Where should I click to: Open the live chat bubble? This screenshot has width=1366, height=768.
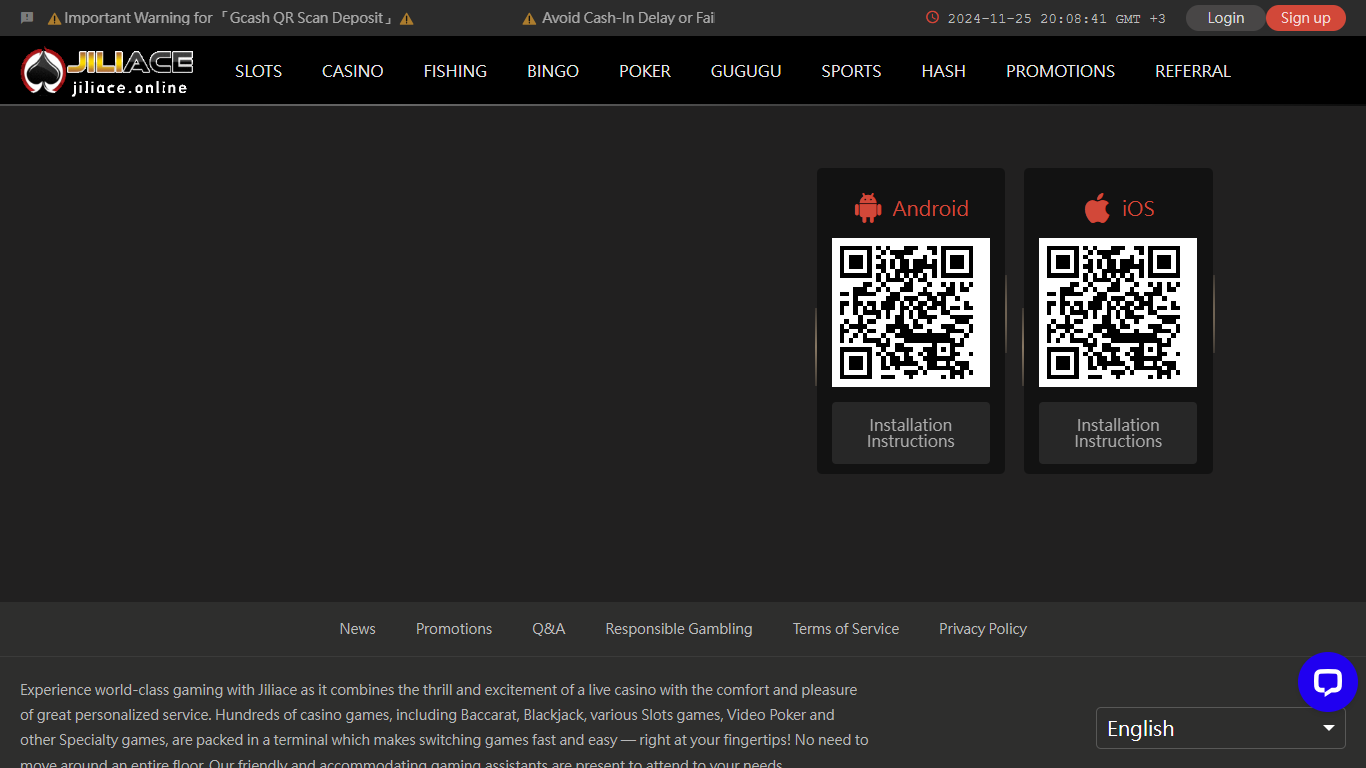(1327, 682)
